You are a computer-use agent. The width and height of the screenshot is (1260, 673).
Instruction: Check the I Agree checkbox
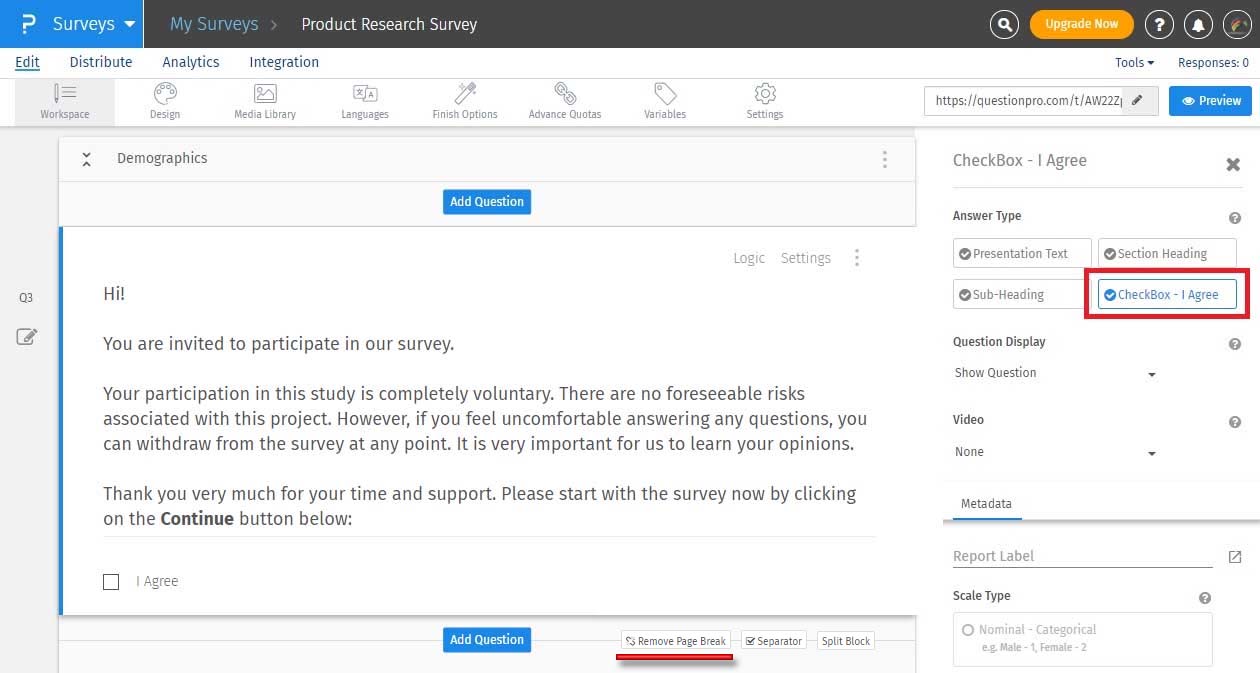click(111, 581)
